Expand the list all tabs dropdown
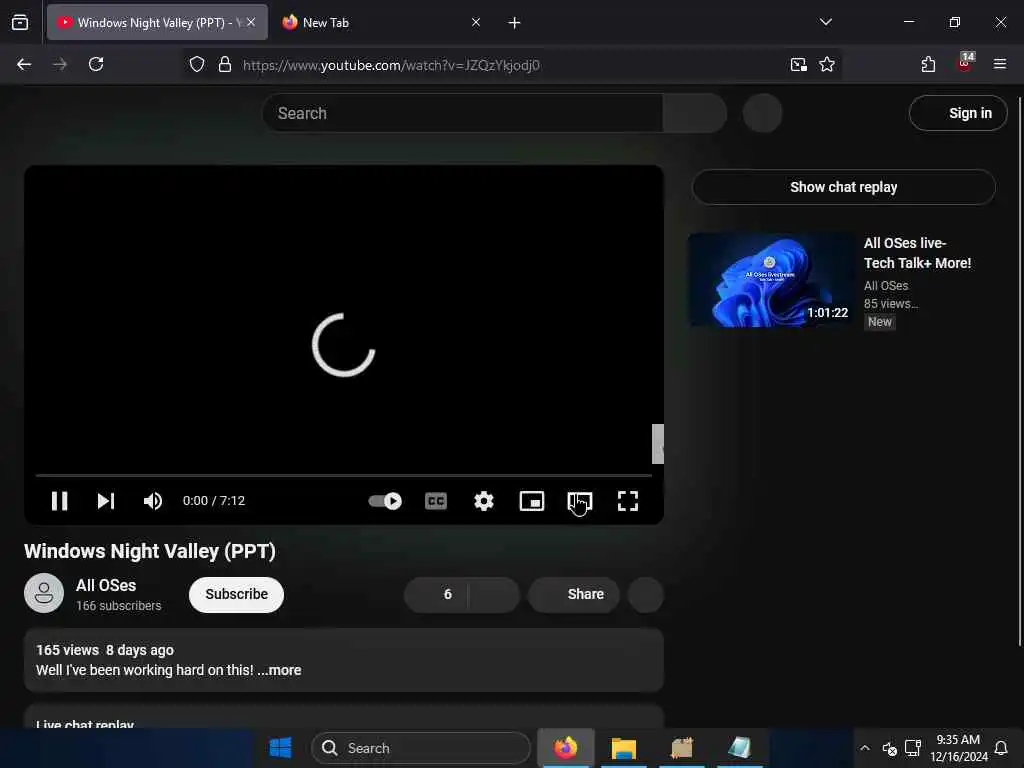The height and width of the screenshot is (768, 1024). (x=825, y=22)
